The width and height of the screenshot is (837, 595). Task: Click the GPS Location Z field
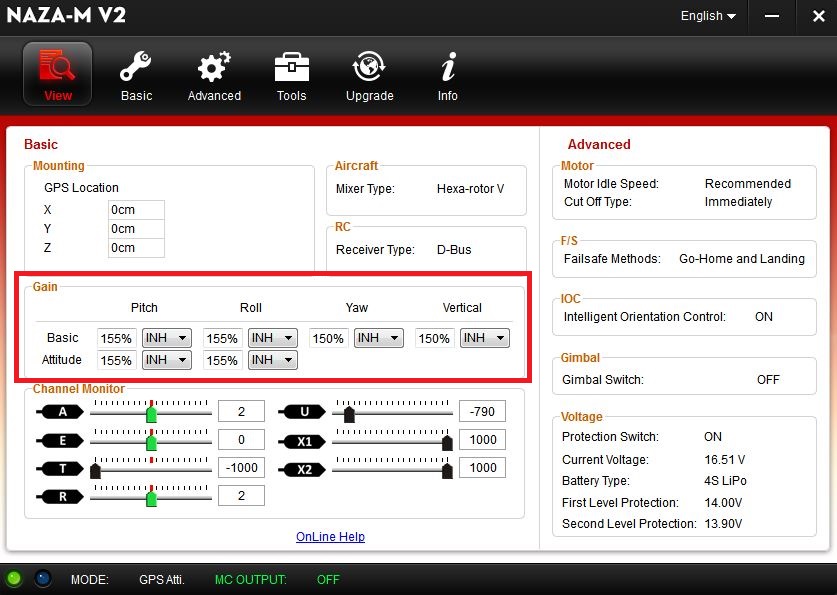point(136,248)
